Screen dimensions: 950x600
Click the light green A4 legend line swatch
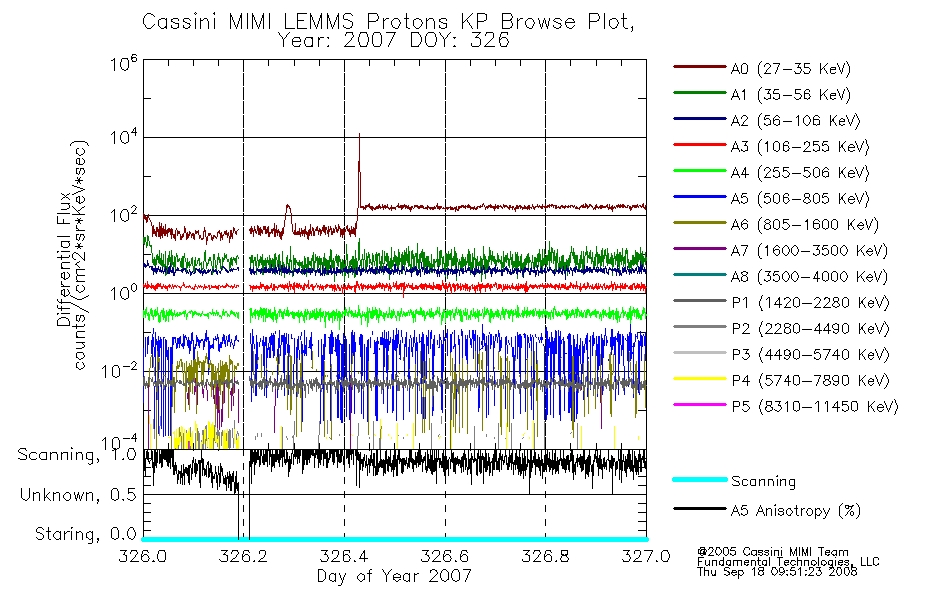[700, 171]
